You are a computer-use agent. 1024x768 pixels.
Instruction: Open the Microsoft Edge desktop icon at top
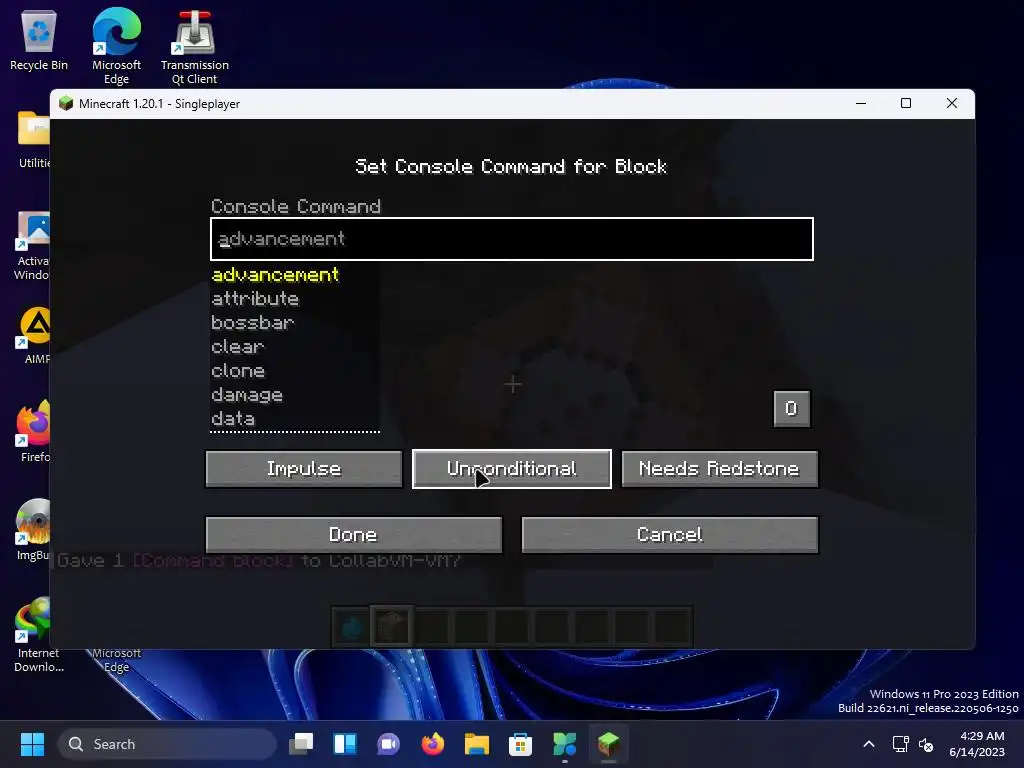coord(116,46)
